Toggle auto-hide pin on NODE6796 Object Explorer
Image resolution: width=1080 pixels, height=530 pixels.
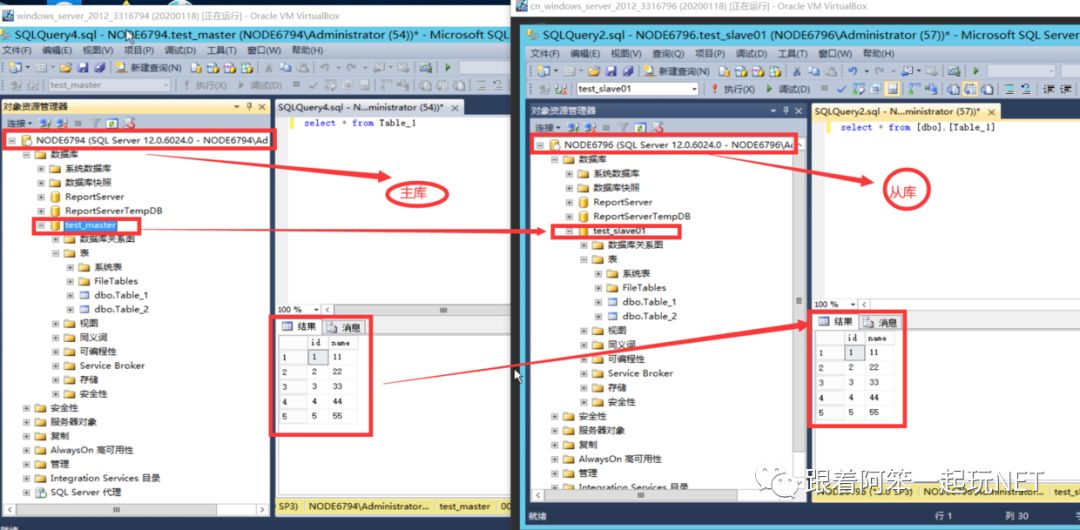pos(786,110)
